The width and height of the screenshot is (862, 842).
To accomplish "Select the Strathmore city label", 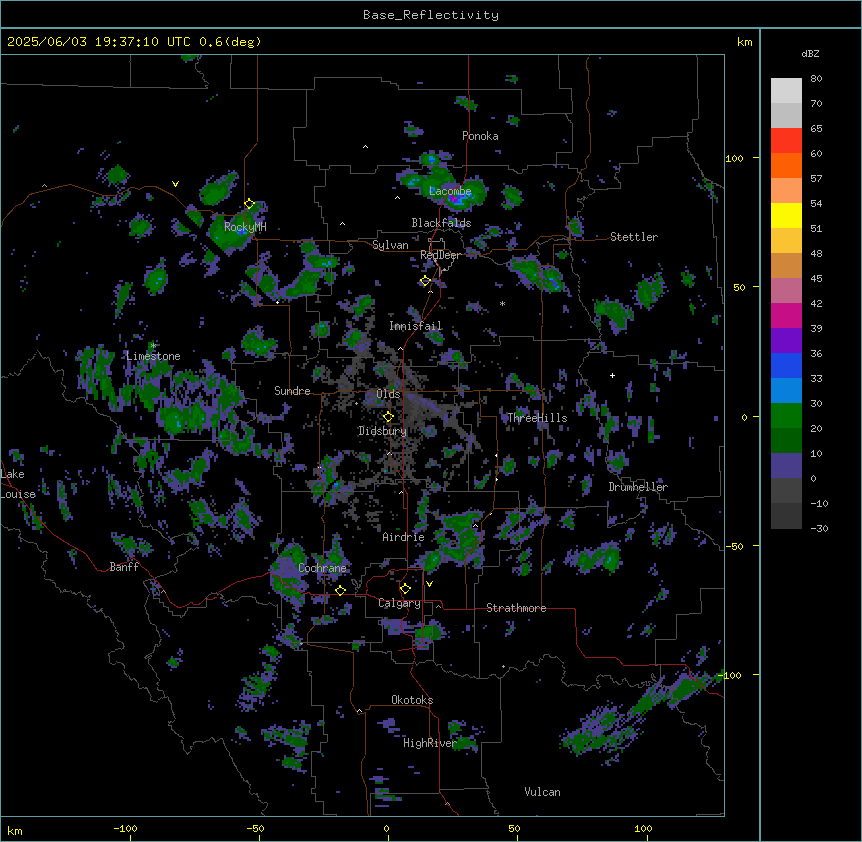I will coord(516,608).
